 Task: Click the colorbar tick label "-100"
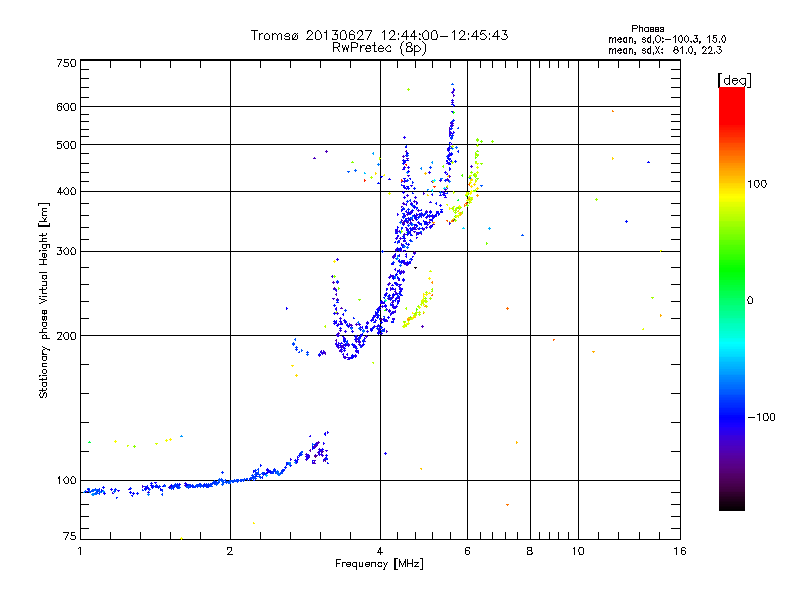click(761, 417)
